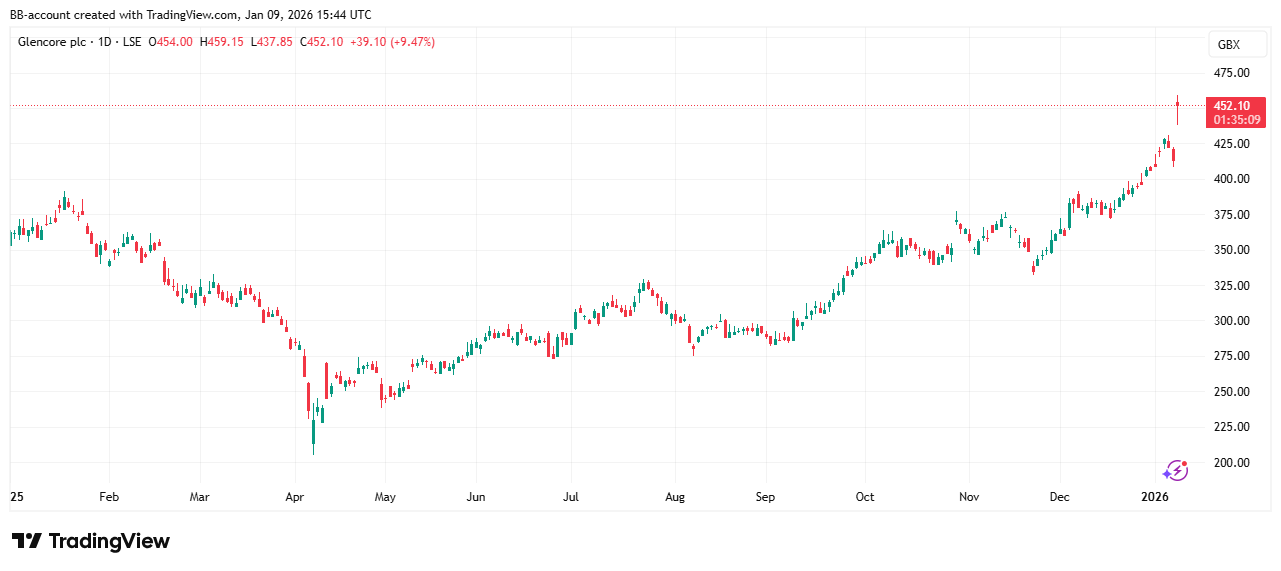This screenshot has height=571, width=1281.
Task: Click the high price value H459.15
Action: coord(221,42)
